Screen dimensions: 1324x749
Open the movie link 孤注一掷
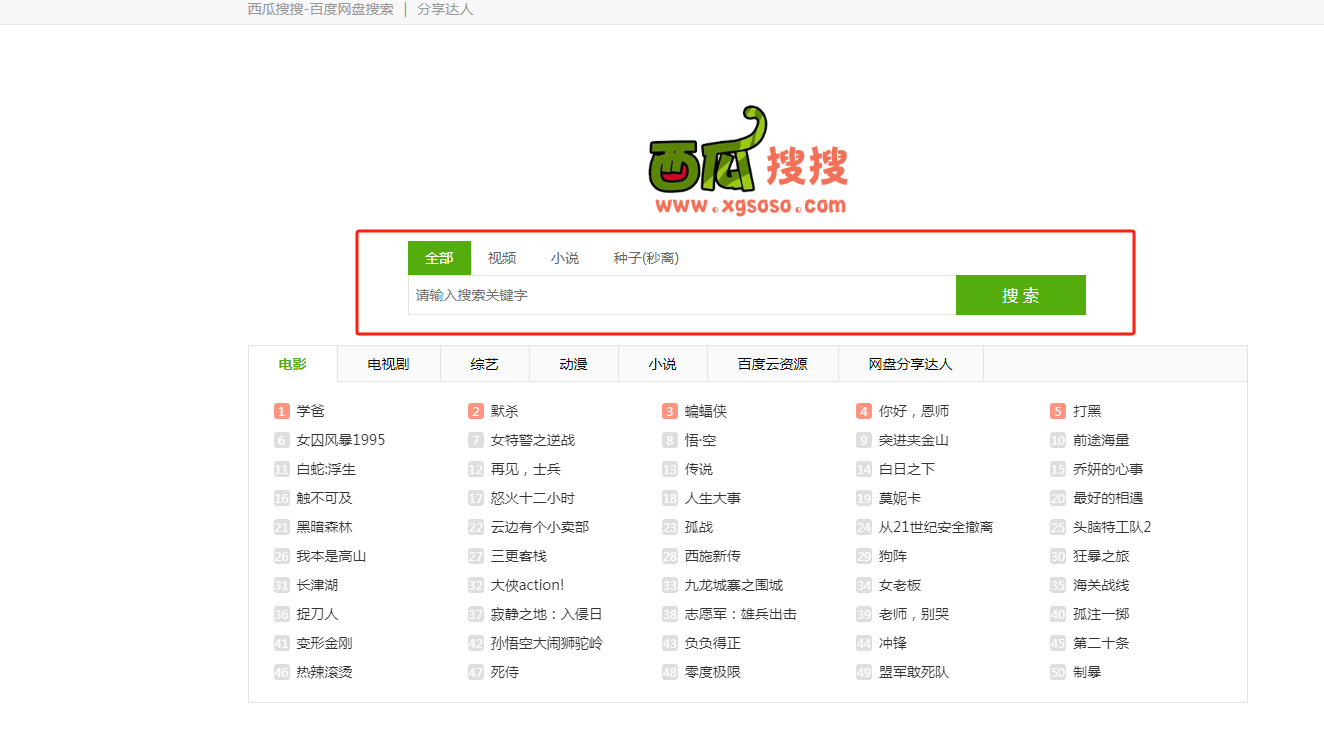1101,614
